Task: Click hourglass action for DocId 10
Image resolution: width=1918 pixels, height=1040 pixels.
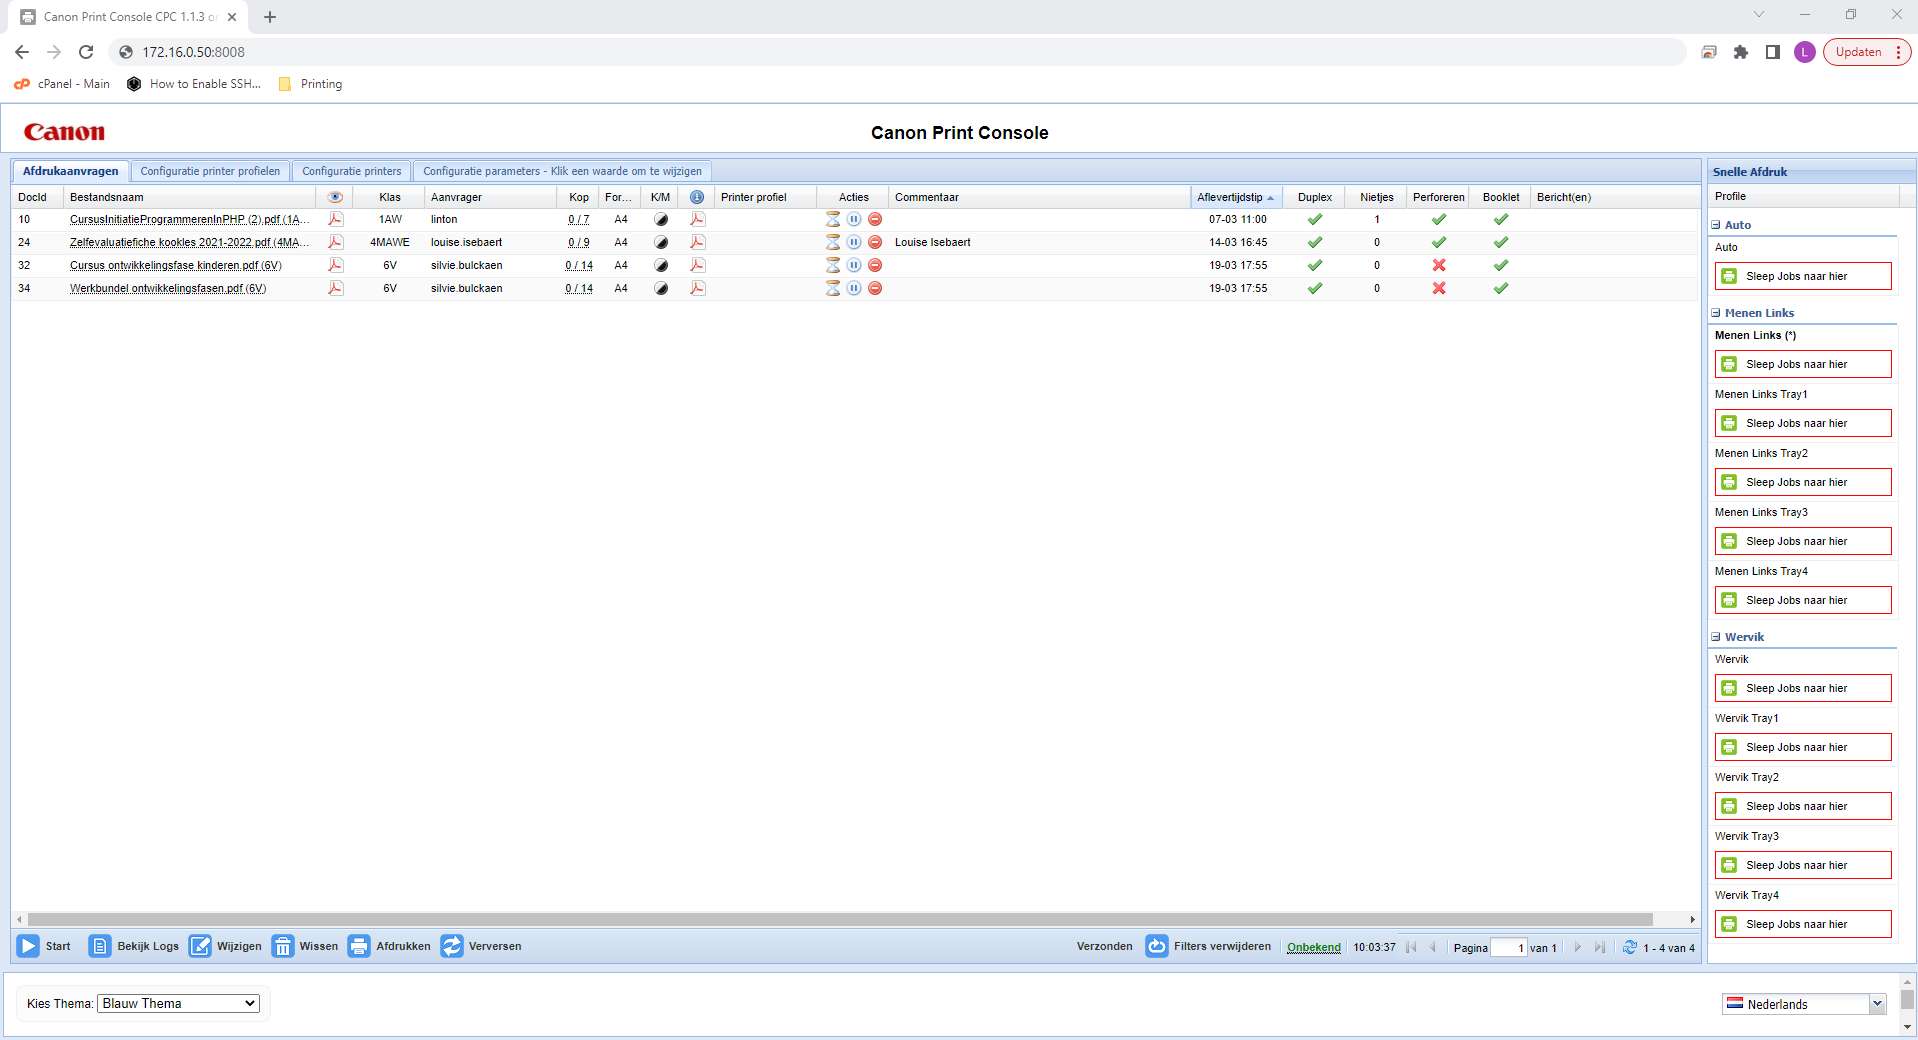Action: (x=832, y=219)
